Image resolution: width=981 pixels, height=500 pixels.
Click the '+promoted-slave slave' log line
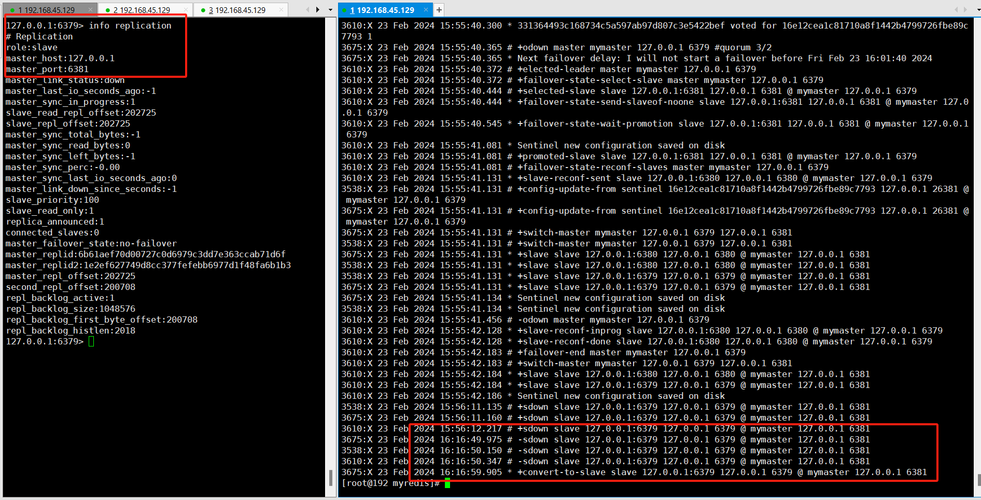(x=629, y=156)
